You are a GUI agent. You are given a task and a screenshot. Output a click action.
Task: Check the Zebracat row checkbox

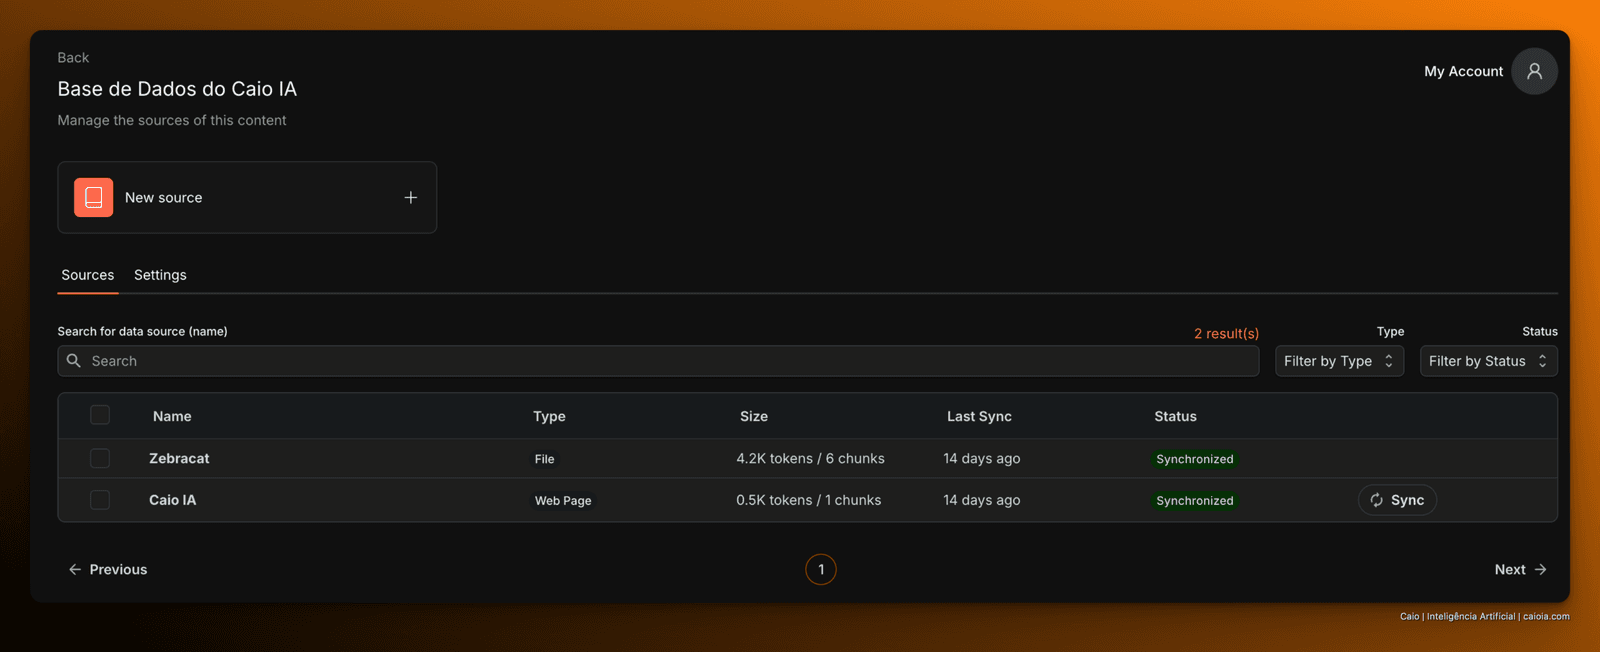pos(100,458)
